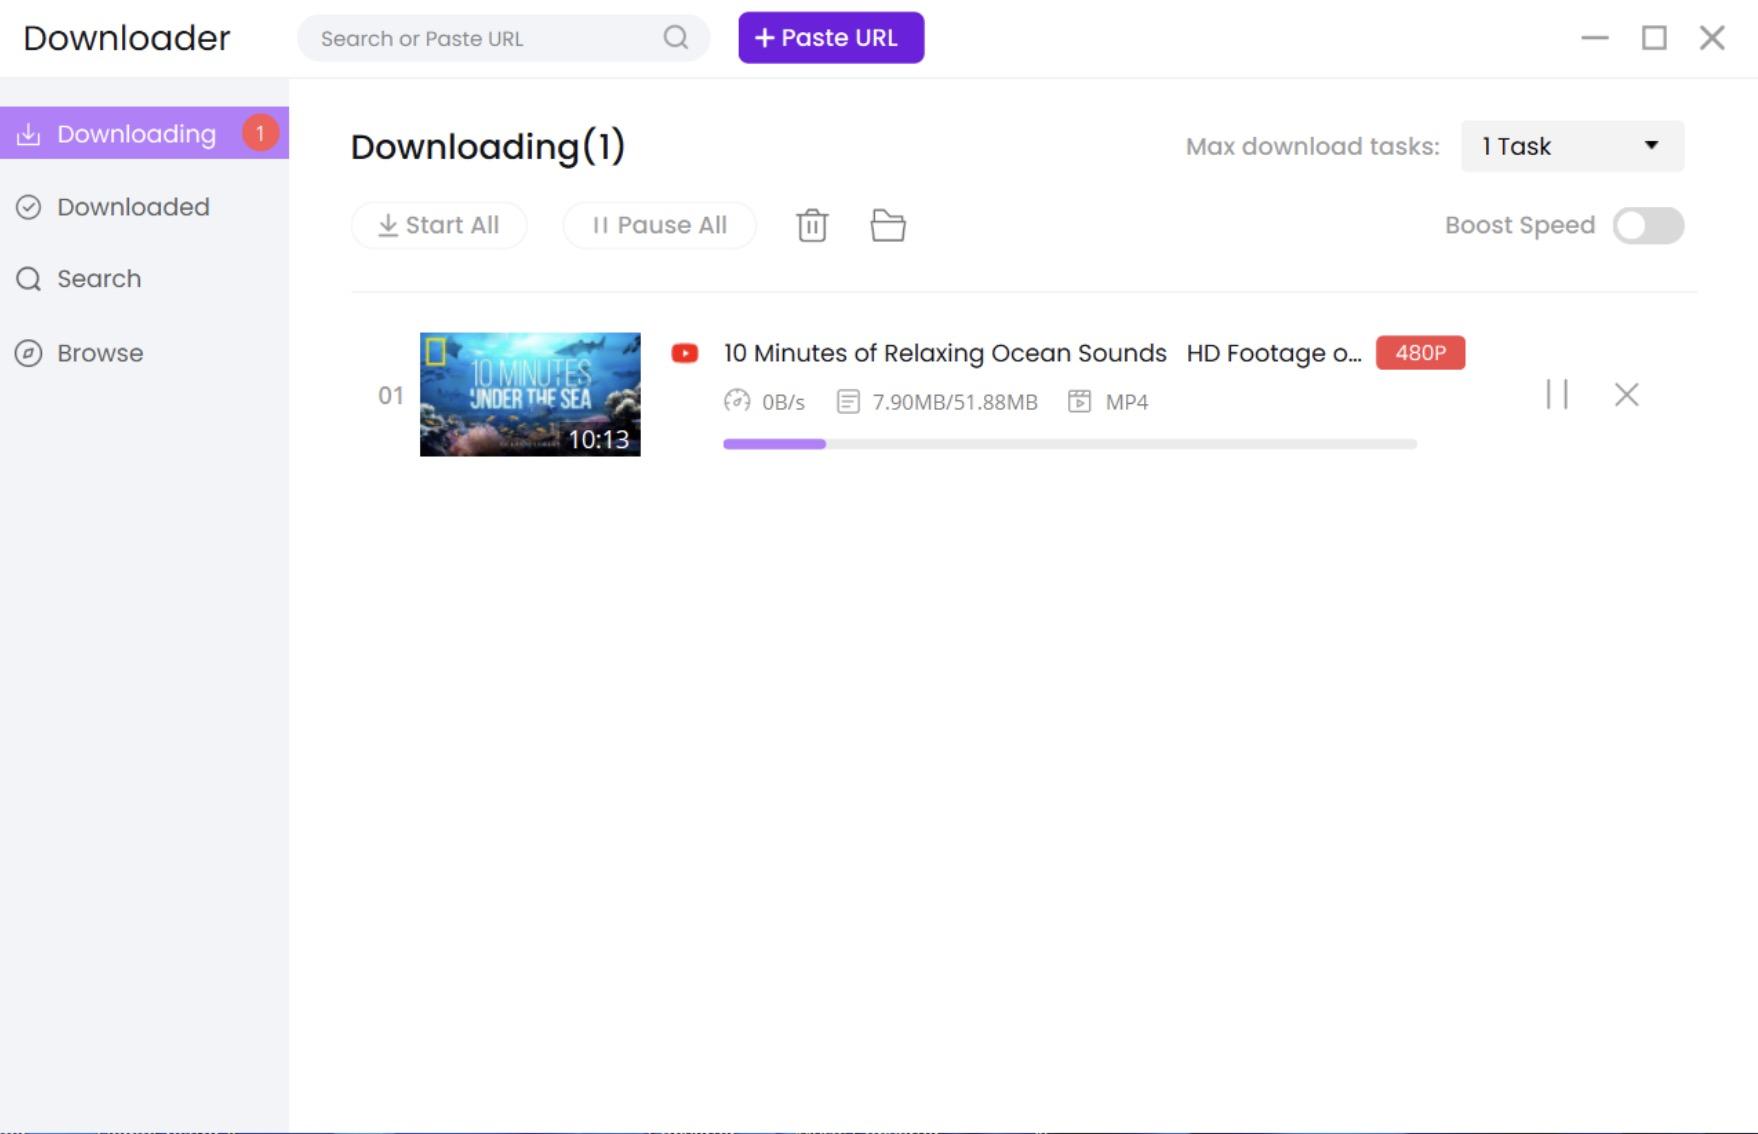The height and width of the screenshot is (1134, 1758).
Task: Open the Search section in sidebar
Action: [x=99, y=279]
